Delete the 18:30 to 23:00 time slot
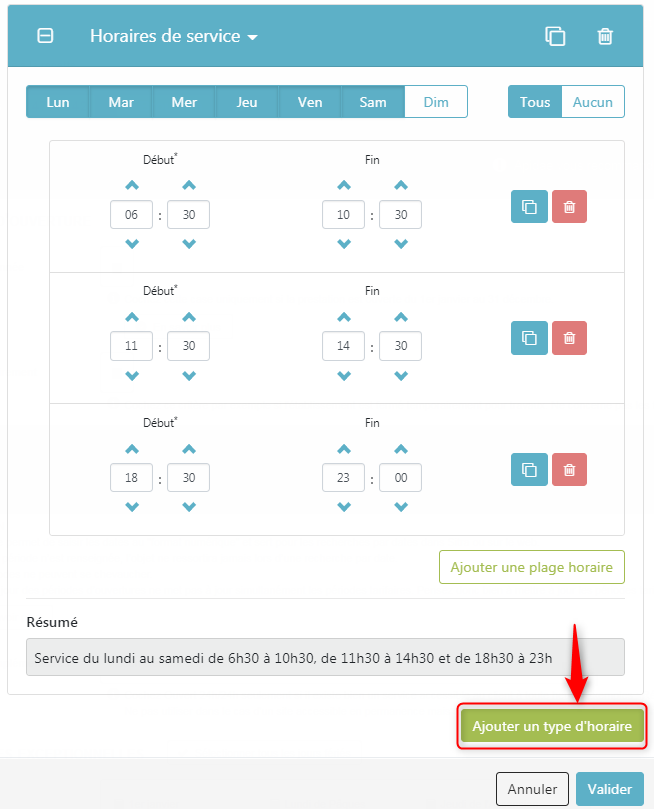Image resolution: width=654 pixels, height=809 pixels. [569, 470]
